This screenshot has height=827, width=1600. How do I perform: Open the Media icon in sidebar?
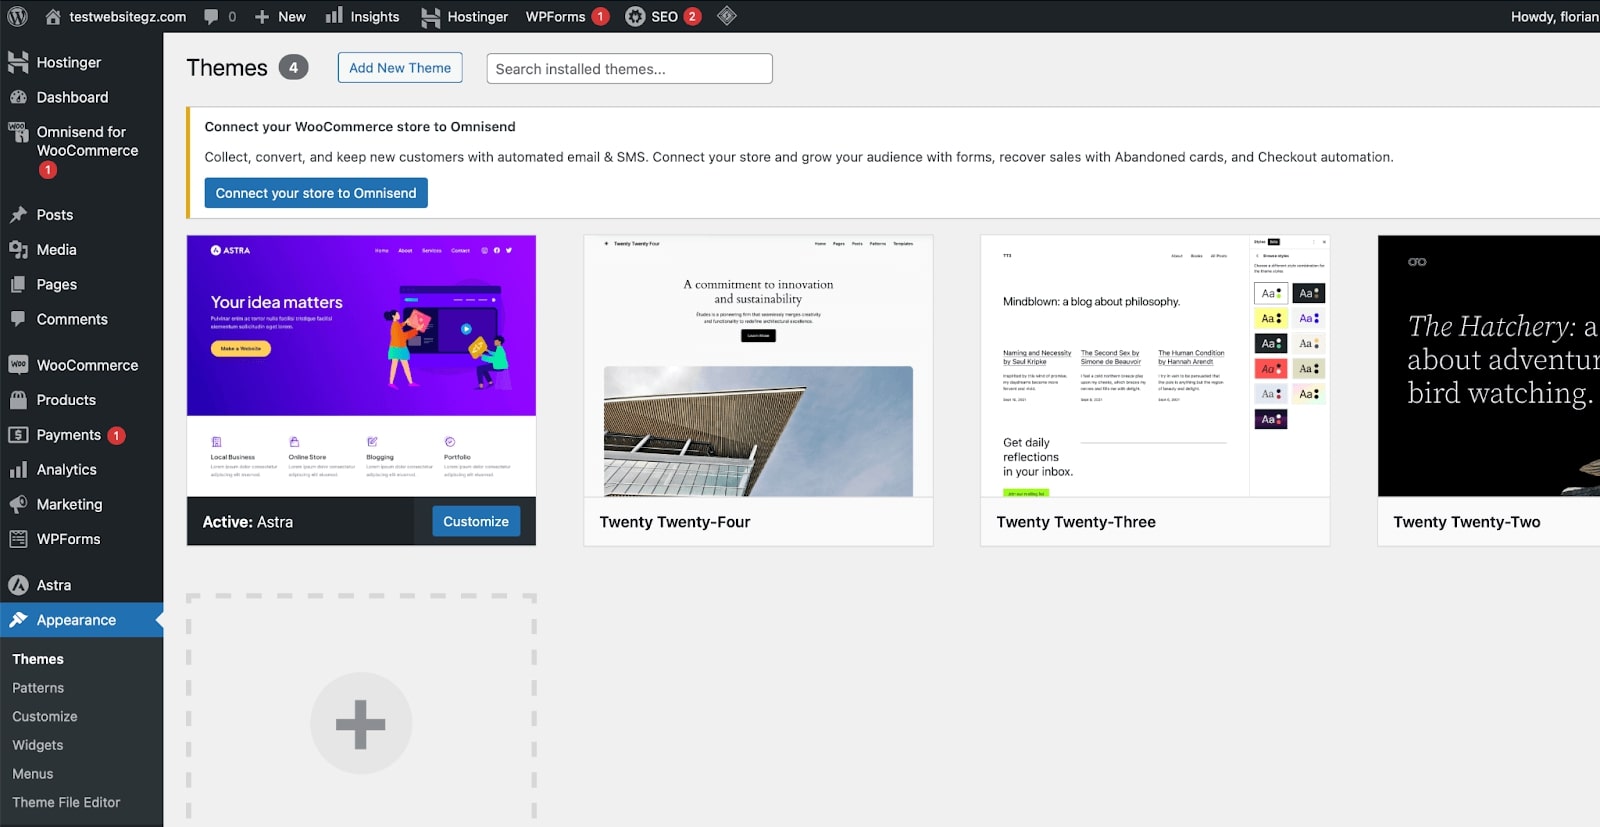click(x=18, y=250)
